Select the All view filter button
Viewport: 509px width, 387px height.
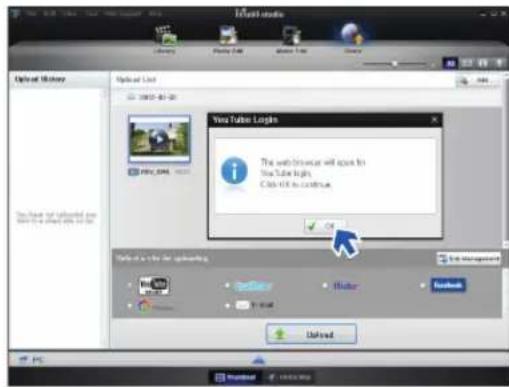450,63
